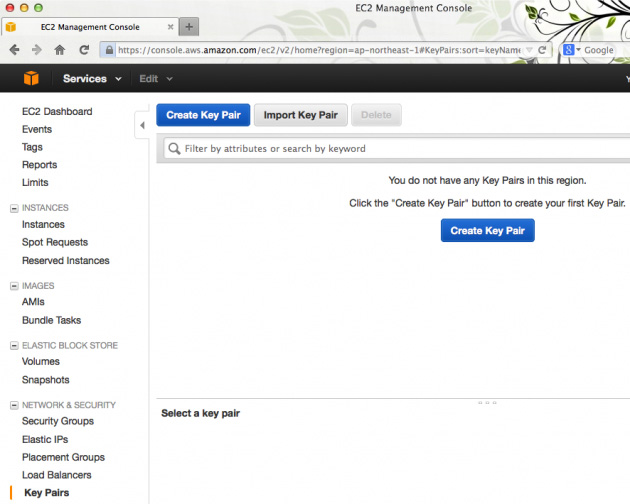Close the EC2 Management Console tab
This screenshot has width=630, height=504.
click(x=170, y=27)
